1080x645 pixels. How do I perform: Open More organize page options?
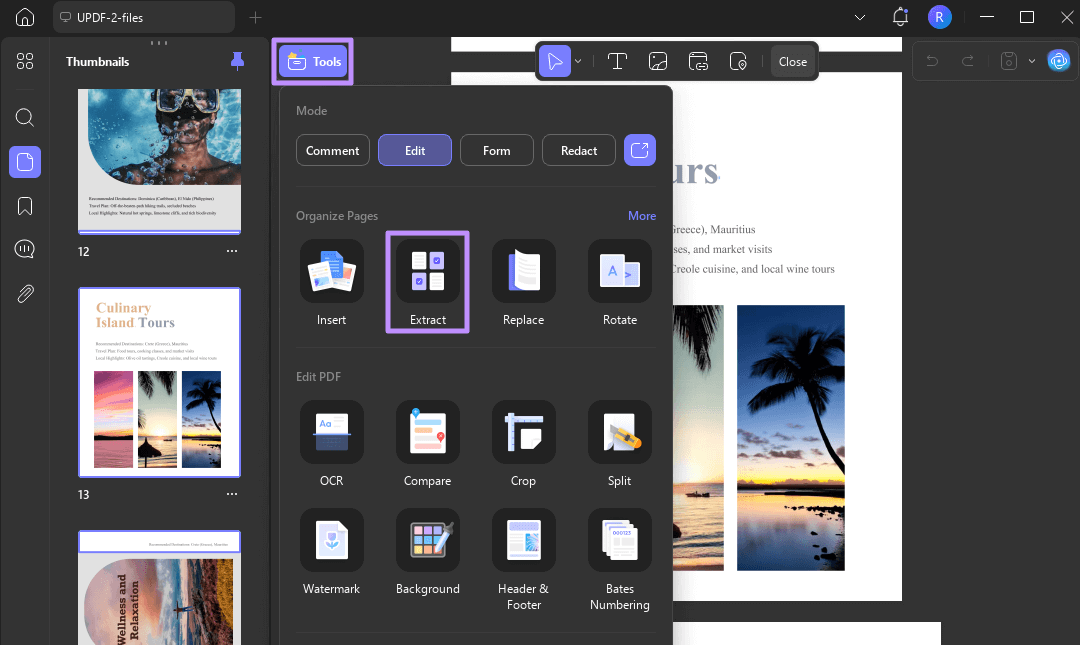point(642,215)
